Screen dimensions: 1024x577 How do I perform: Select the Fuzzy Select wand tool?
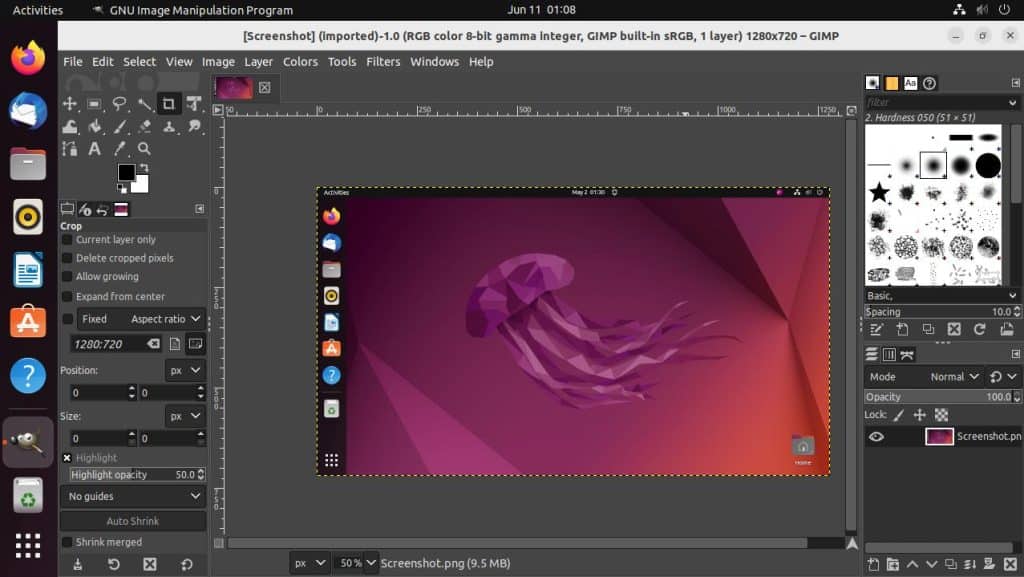144,104
